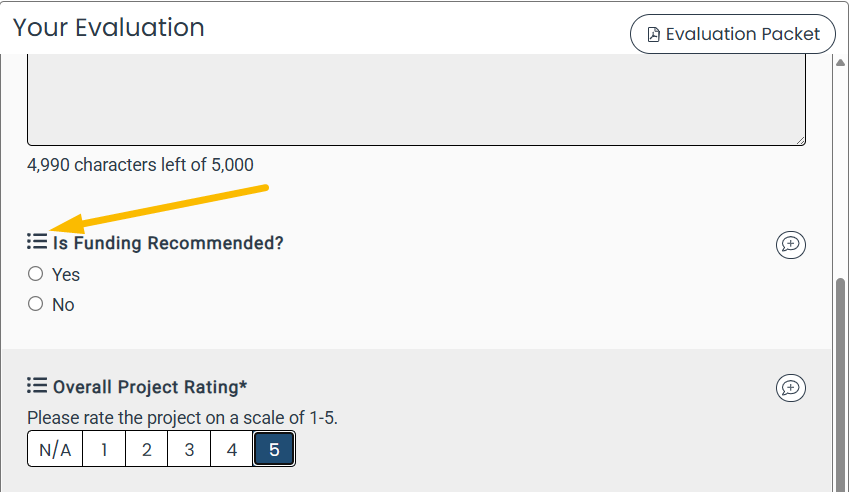
Task: Add a comment to Is Funding Recommended
Action: [x=790, y=244]
